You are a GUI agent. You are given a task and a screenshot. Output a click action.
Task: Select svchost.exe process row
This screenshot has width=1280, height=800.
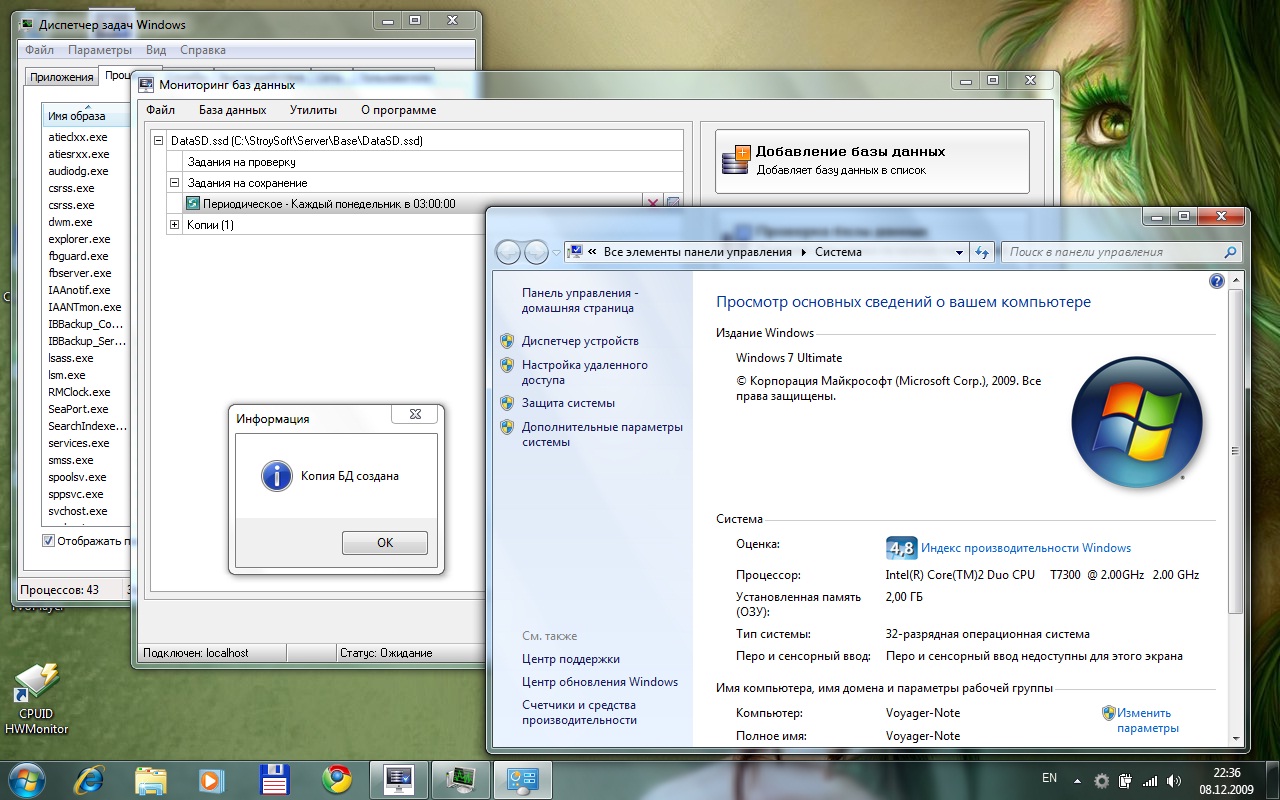(x=77, y=511)
